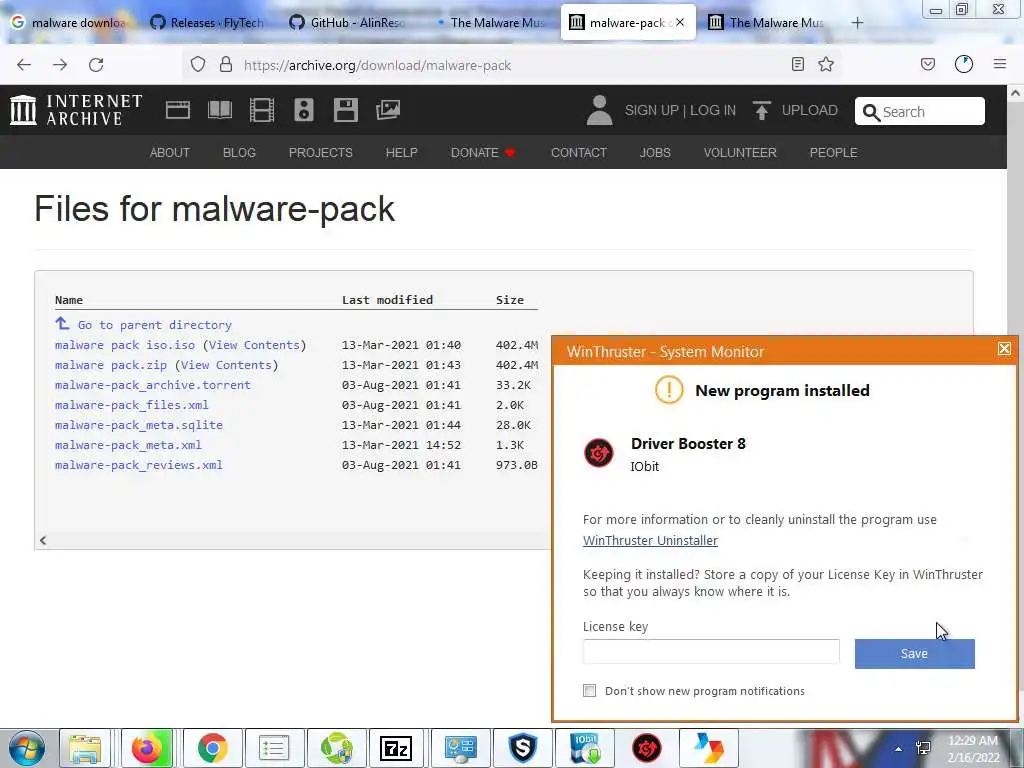Image resolution: width=1024 pixels, height=768 pixels.
Task: Open File Explorer from taskbar
Action: [x=85, y=748]
